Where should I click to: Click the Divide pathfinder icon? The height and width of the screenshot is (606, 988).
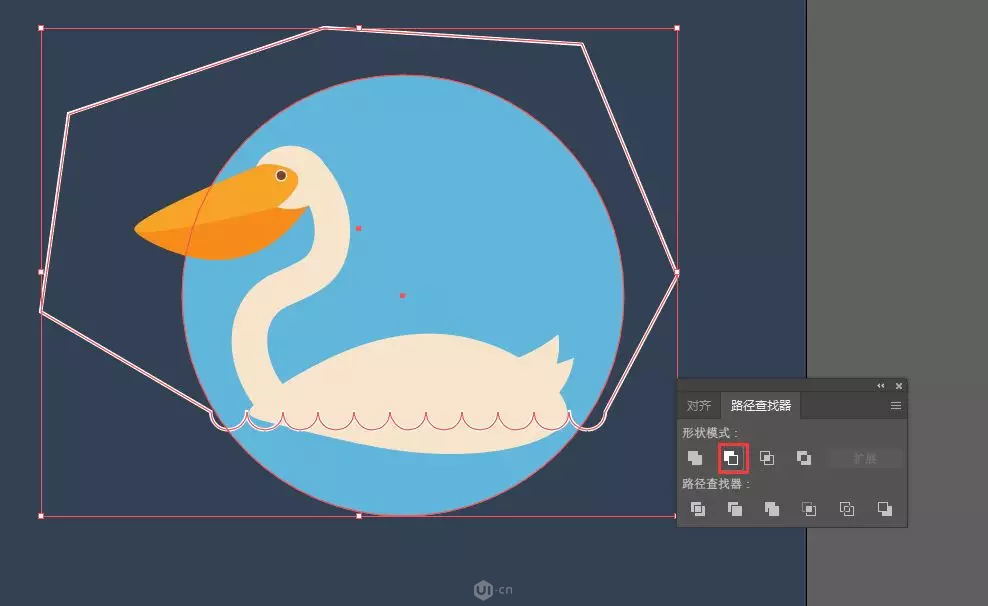click(x=698, y=509)
